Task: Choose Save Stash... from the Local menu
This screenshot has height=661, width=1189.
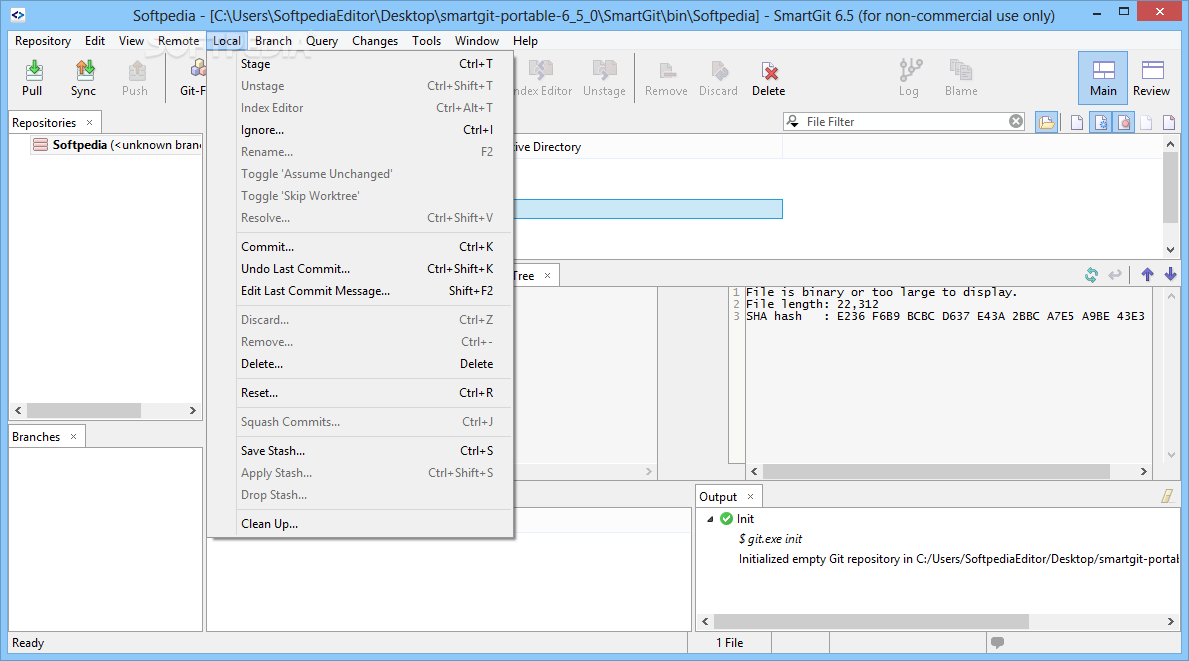Action: point(361,450)
